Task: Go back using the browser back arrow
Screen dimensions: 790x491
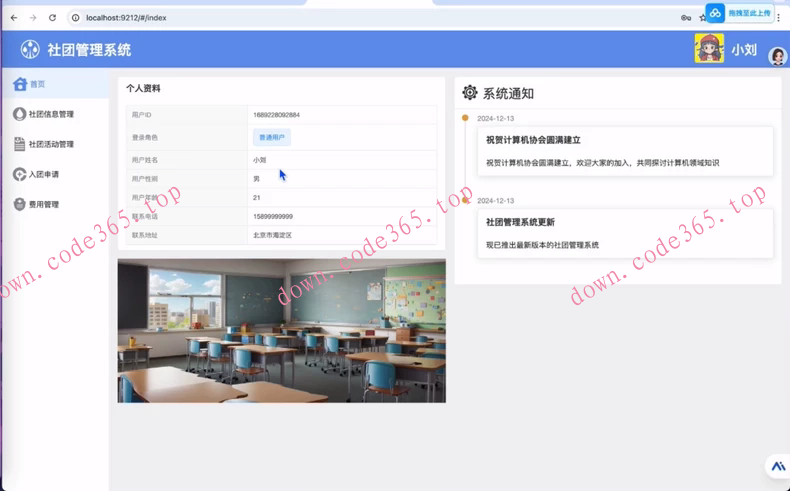Action: click(14, 18)
